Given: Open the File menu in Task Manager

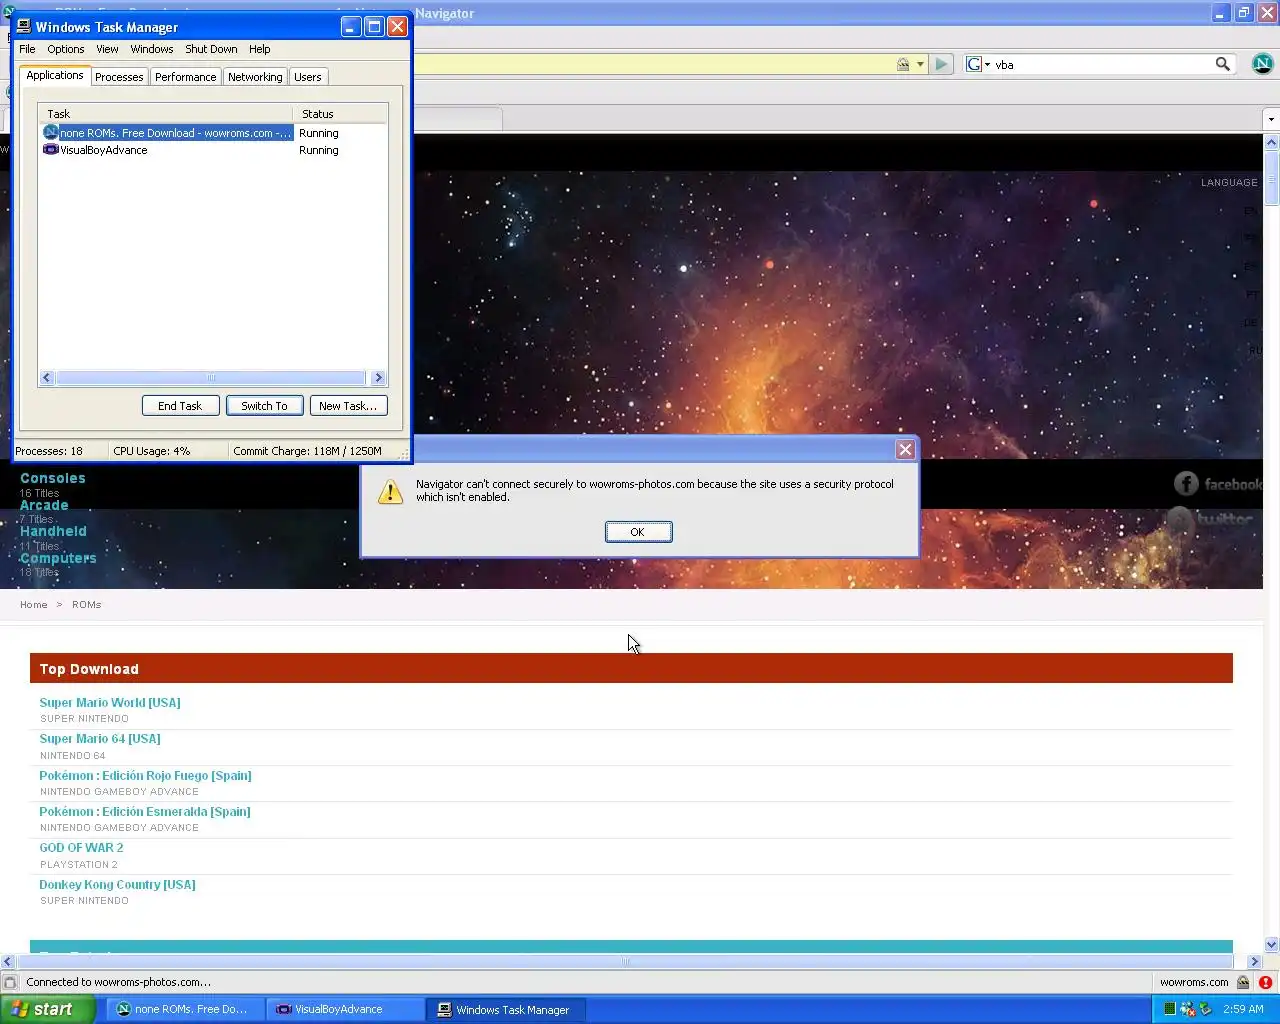Looking at the screenshot, I should 27,49.
